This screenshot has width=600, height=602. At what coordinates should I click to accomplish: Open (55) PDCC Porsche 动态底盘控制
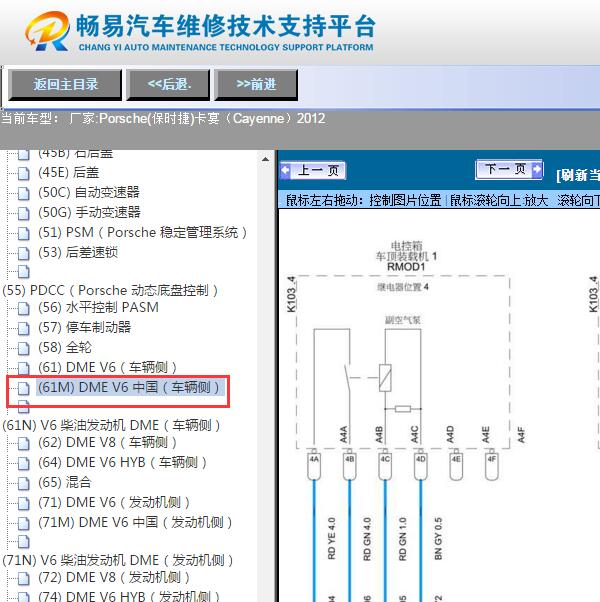point(110,291)
